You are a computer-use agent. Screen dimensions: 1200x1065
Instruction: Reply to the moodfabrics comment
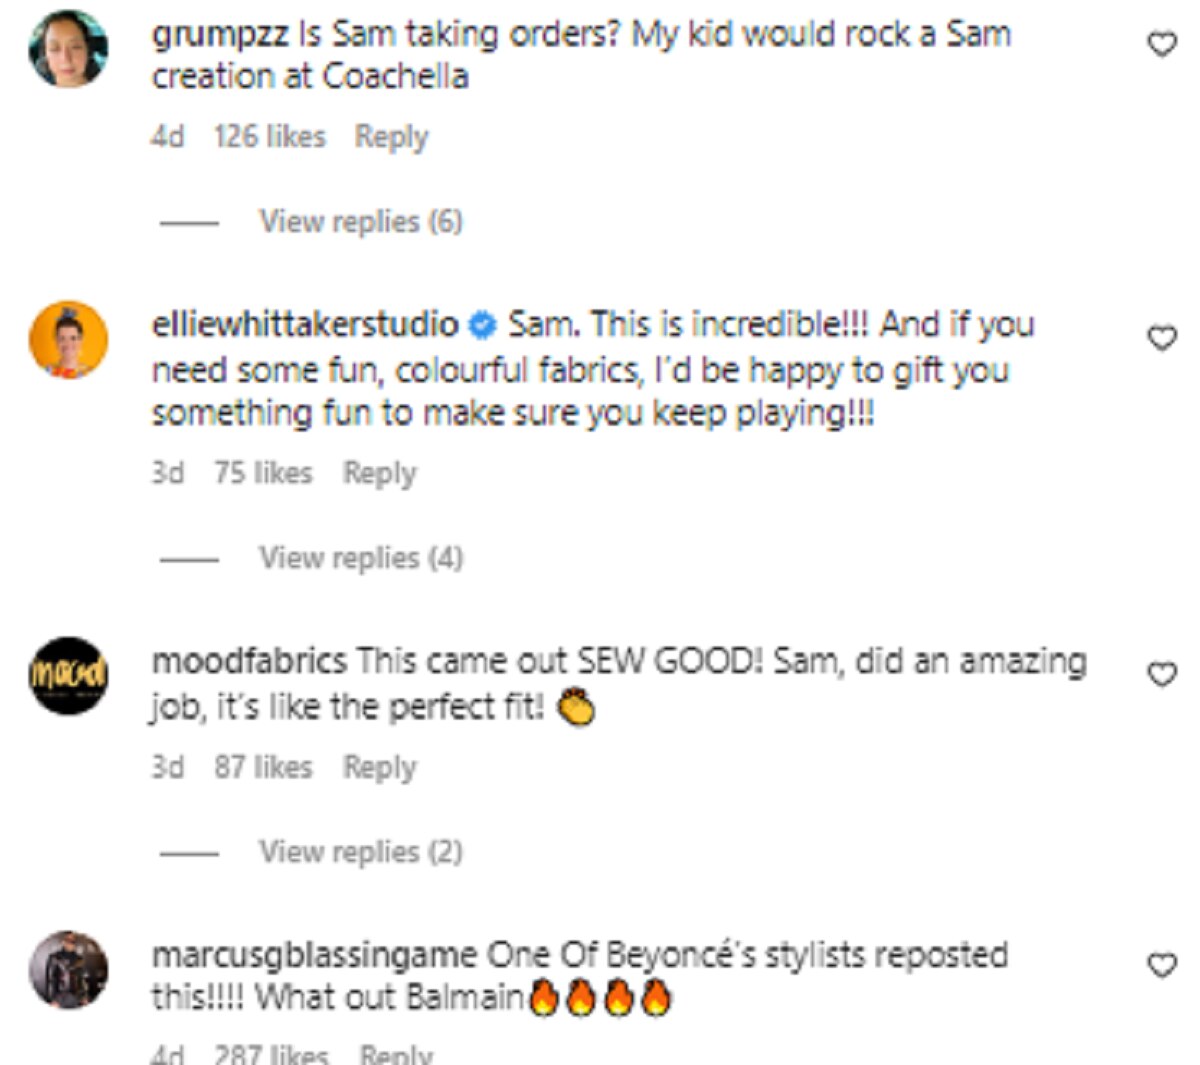pos(379,767)
